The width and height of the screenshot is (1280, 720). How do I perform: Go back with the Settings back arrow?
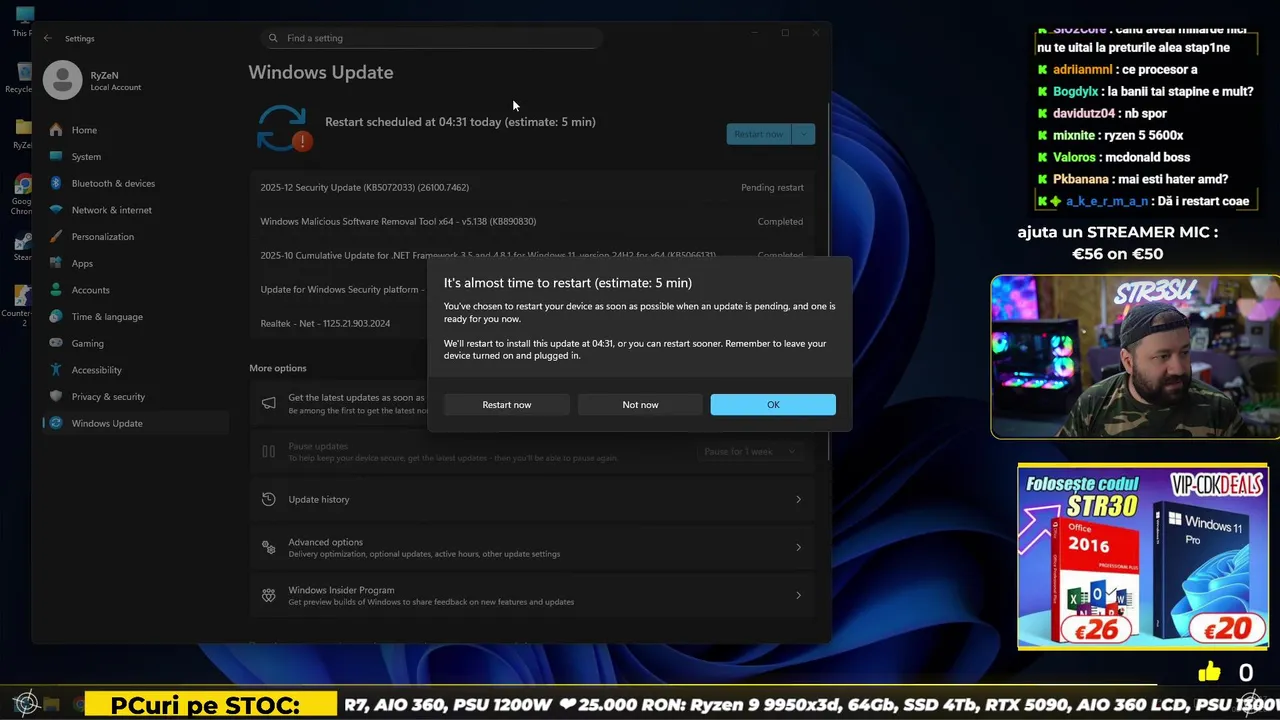point(47,38)
